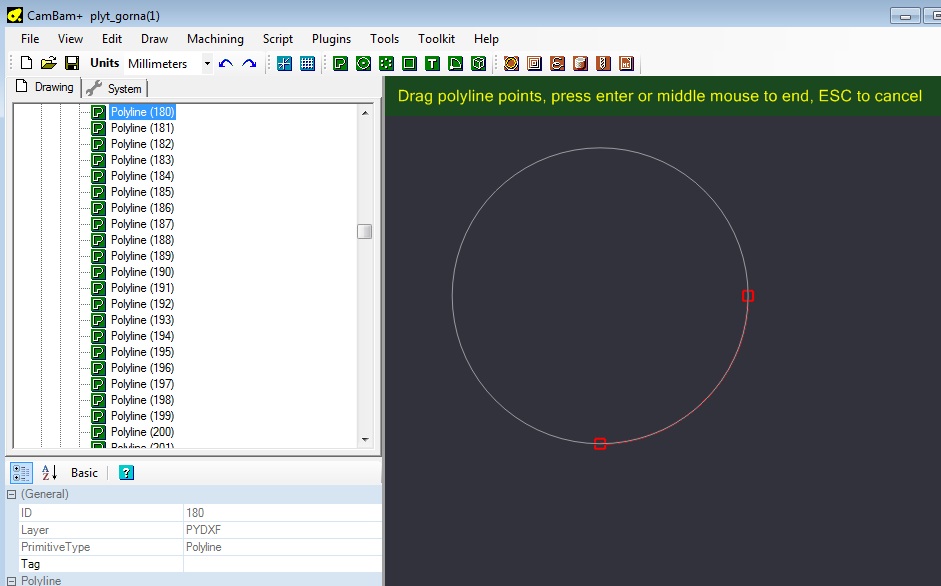Toggle the show grid icon
Screen dimensions: 941x586
(307, 63)
